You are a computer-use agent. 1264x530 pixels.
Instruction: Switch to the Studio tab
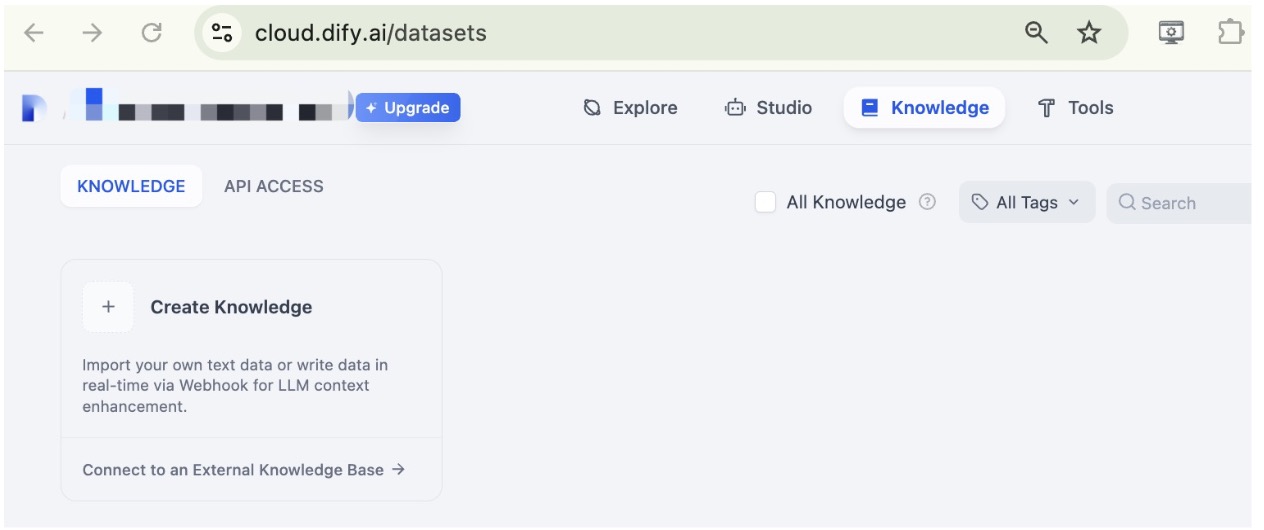(768, 108)
